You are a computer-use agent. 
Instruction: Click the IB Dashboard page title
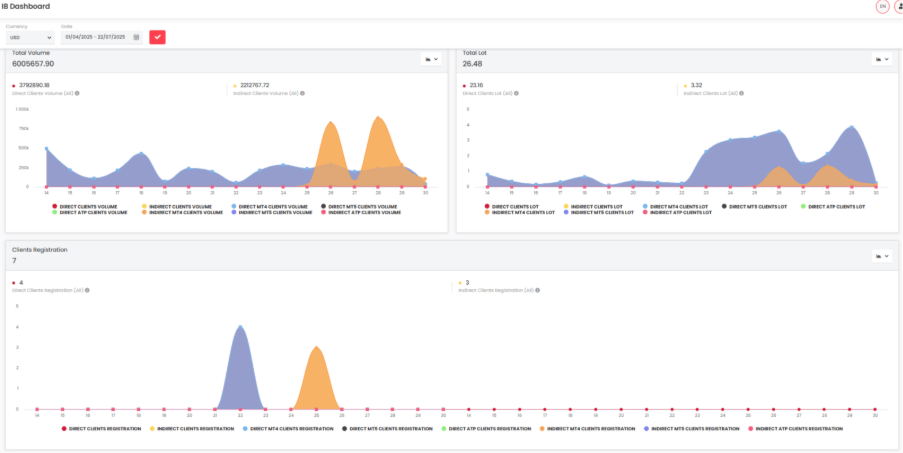click(26, 6)
